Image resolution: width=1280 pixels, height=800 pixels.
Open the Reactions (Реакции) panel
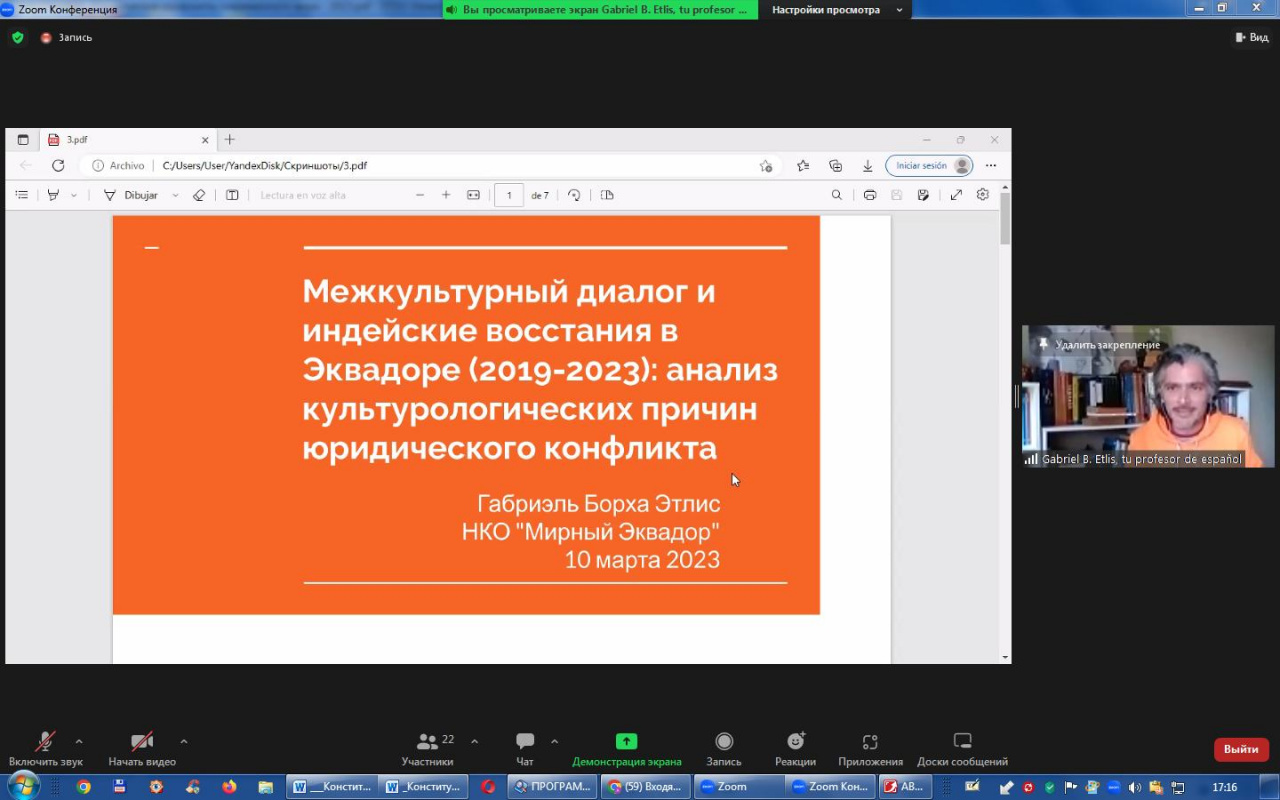795,749
